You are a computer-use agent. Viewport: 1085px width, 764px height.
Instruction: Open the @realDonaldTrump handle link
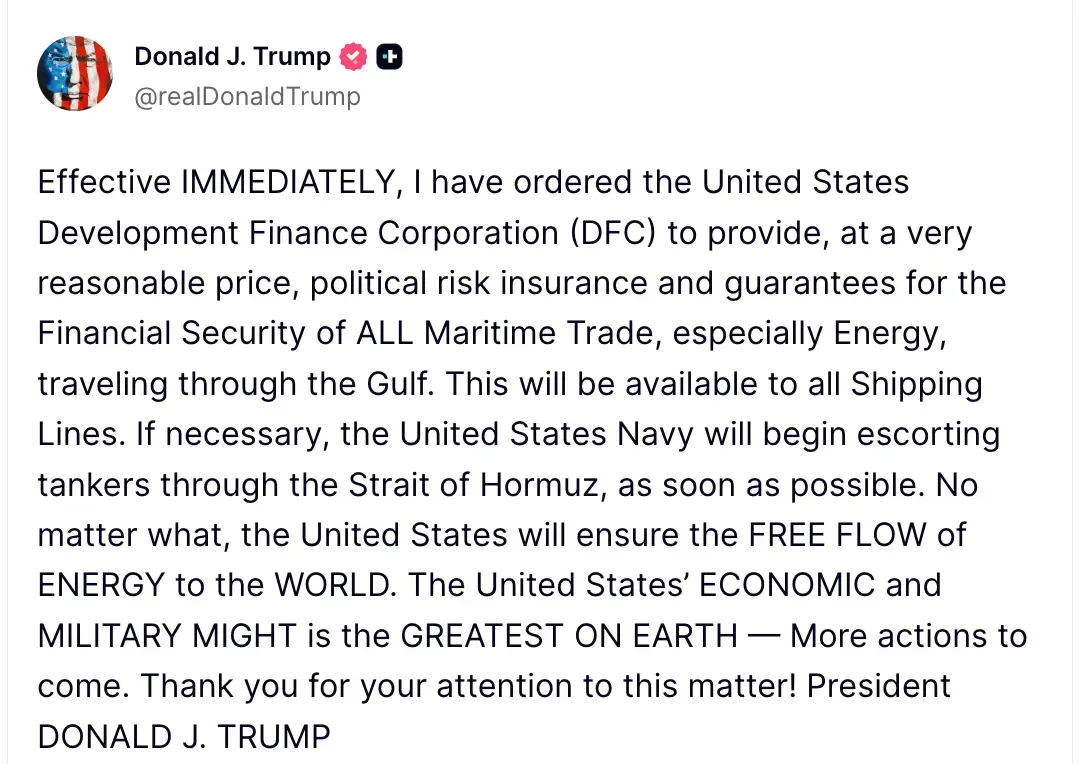click(247, 97)
